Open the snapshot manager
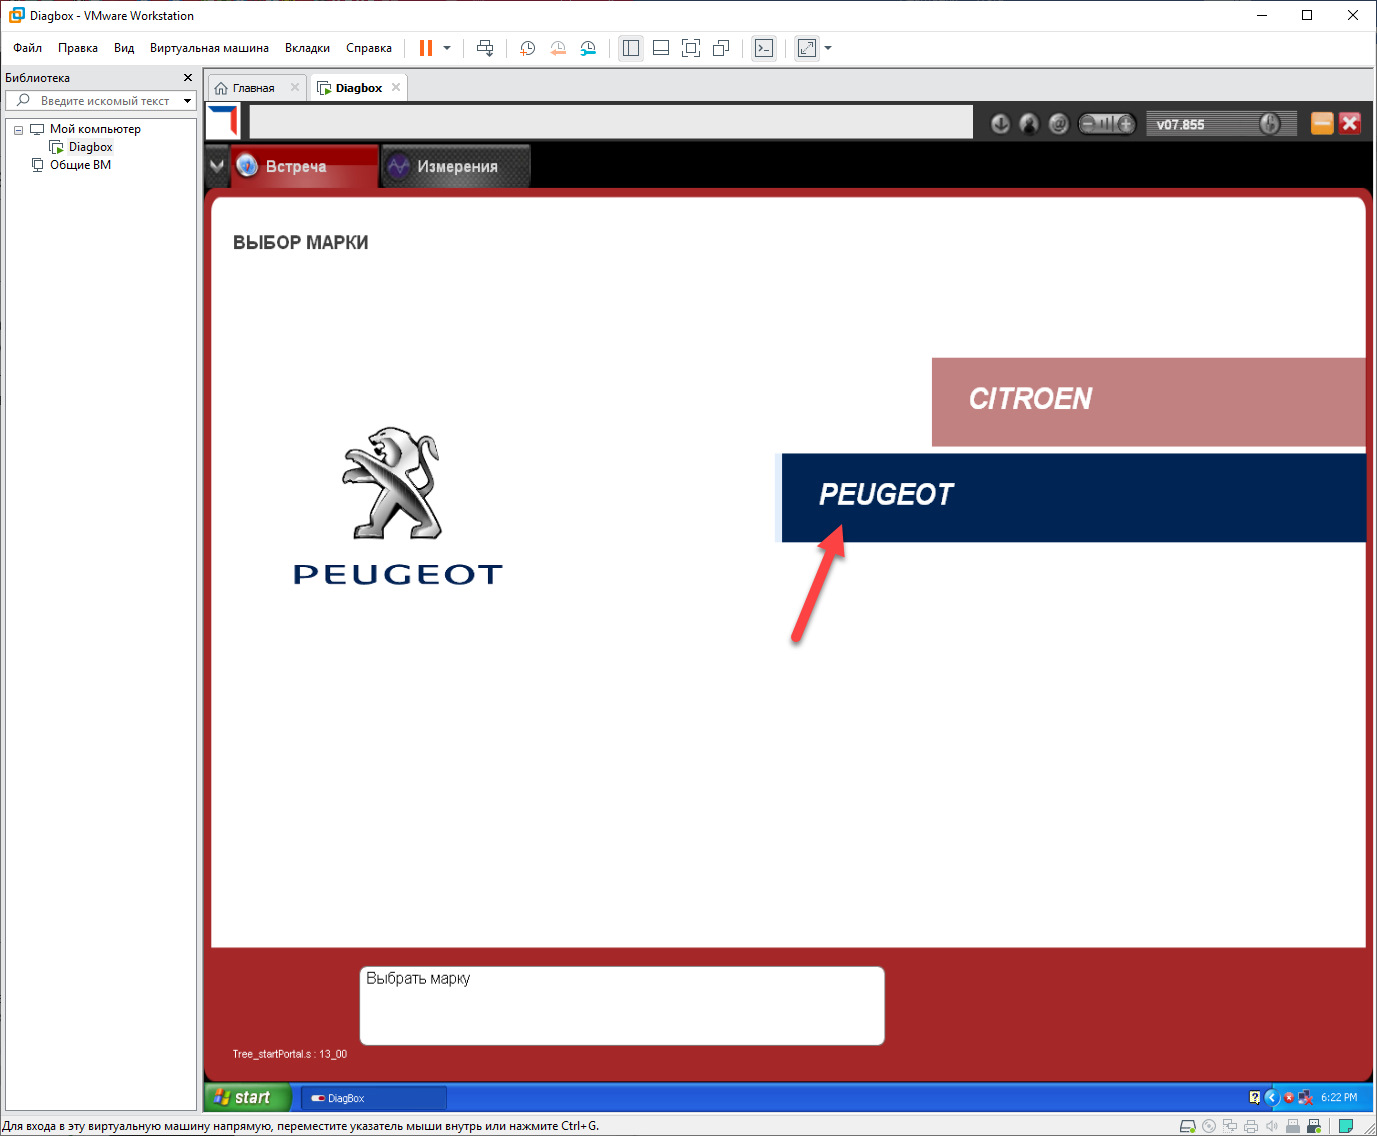Screen dimensions: 1377x1136 tap(588, 48)
